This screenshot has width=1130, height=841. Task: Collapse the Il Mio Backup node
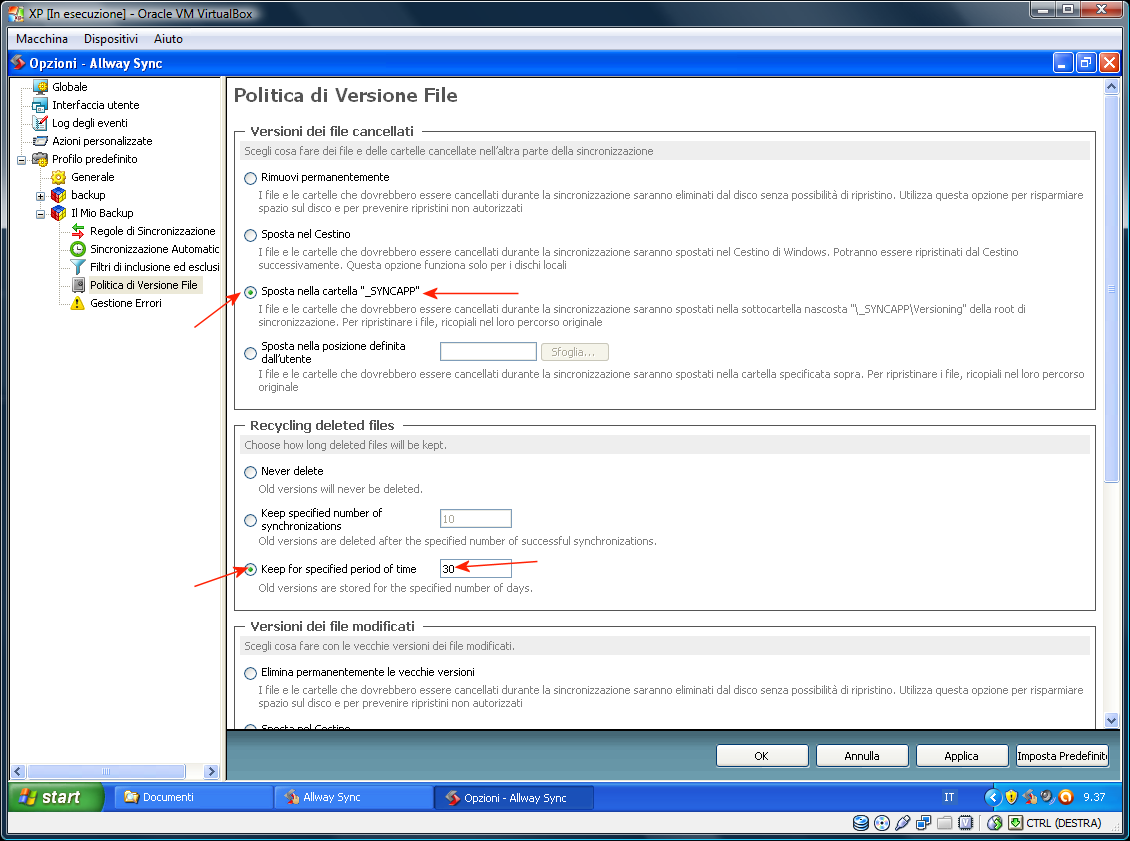tap(40, 214)
